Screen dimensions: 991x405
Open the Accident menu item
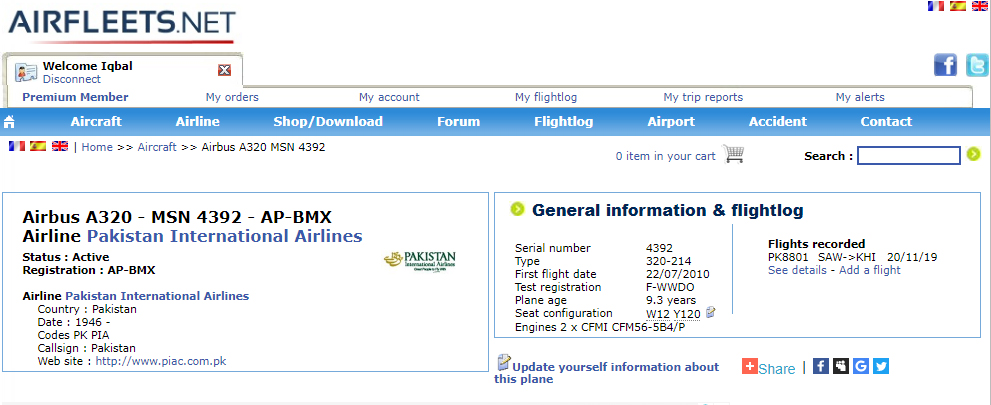(778, 122)
